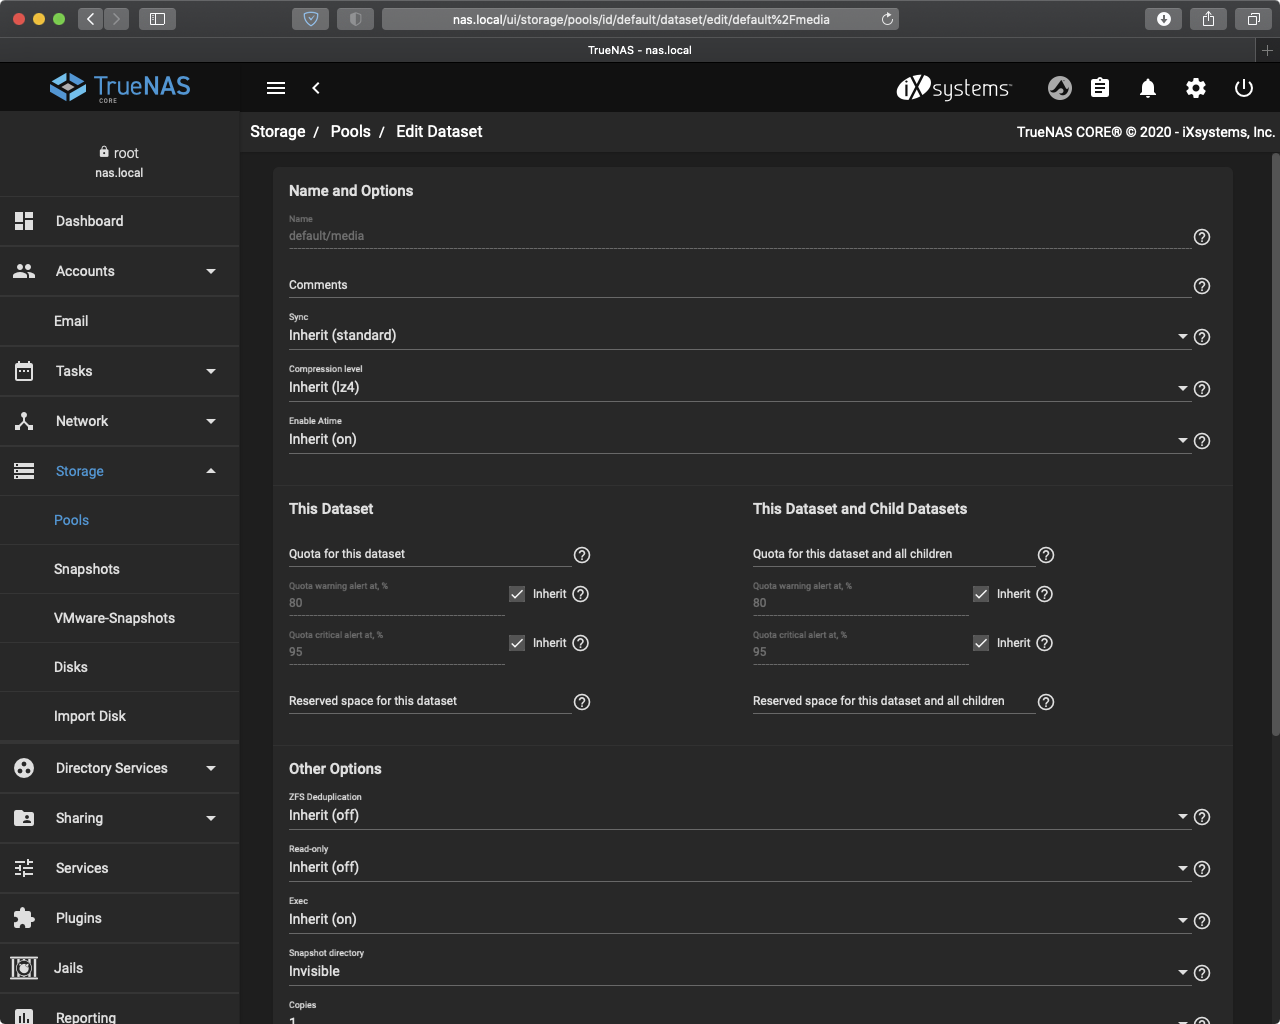Open the Snapshot directory dropdown

740,971
